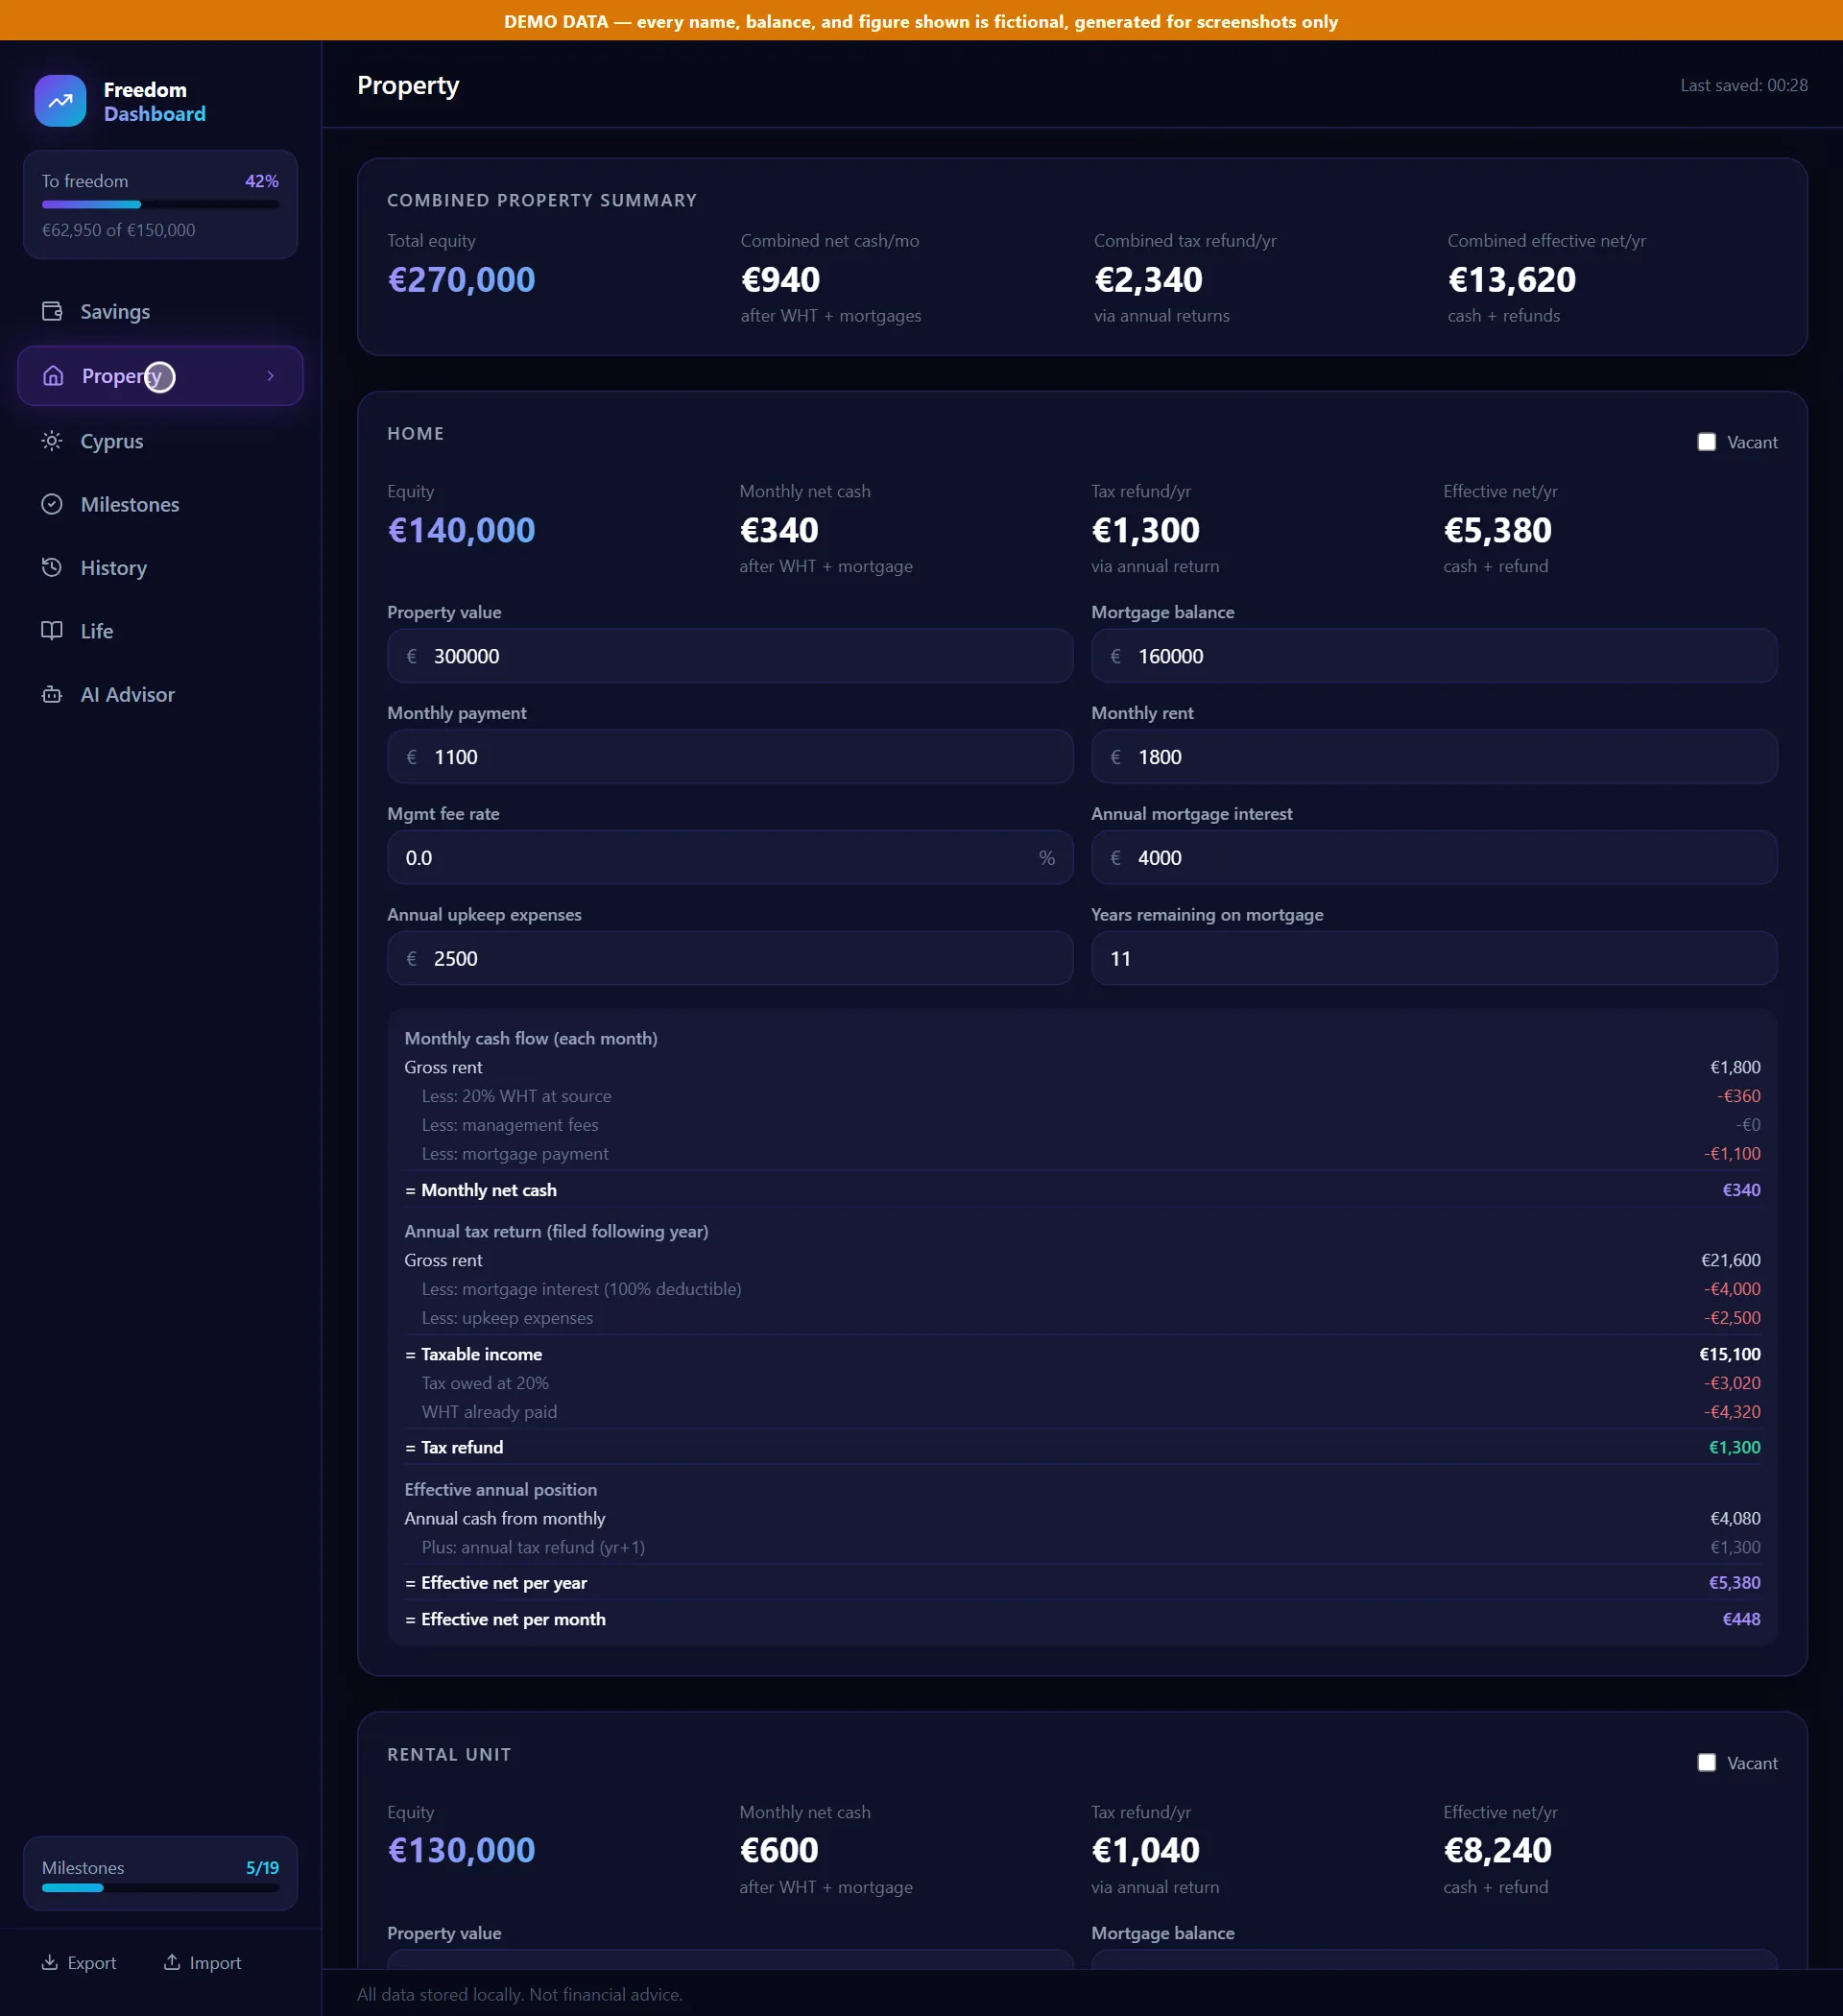Expand the Property menu chevron
Image resolution: width=1843 pixels, height=2016 pixels.
tap(271, 376)
